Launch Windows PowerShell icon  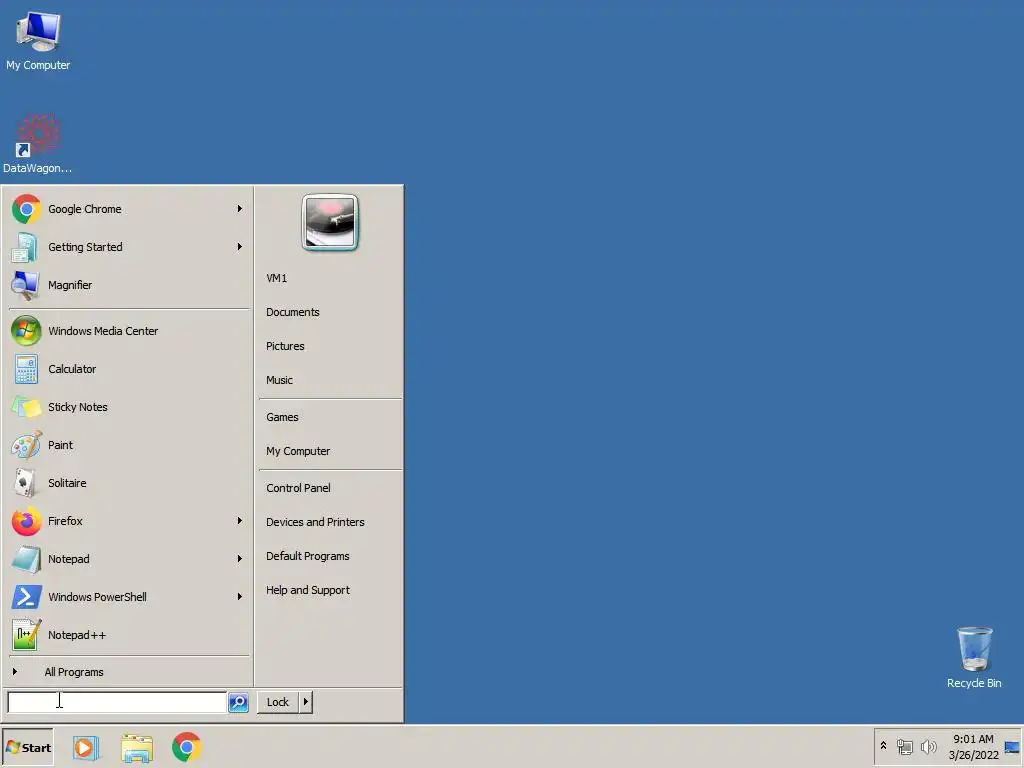(25, 597)
